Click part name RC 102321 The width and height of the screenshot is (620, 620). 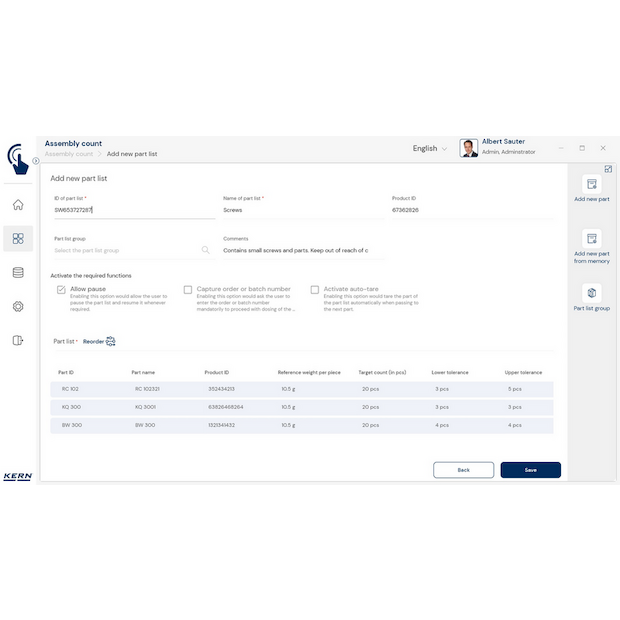pos(147,389)
